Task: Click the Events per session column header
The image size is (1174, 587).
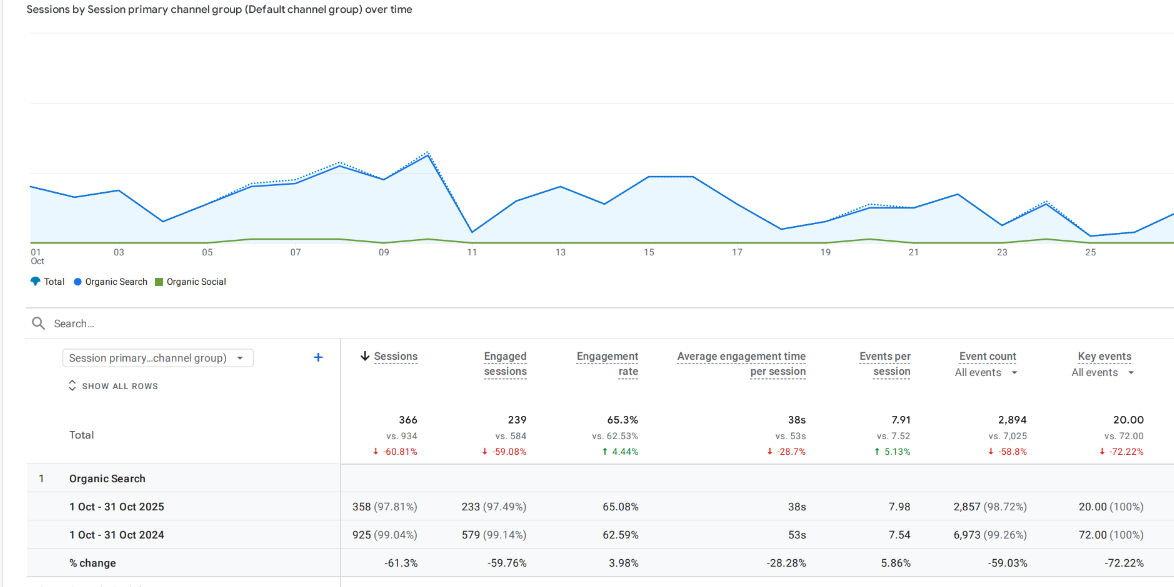Action: (x=884, y=362)
